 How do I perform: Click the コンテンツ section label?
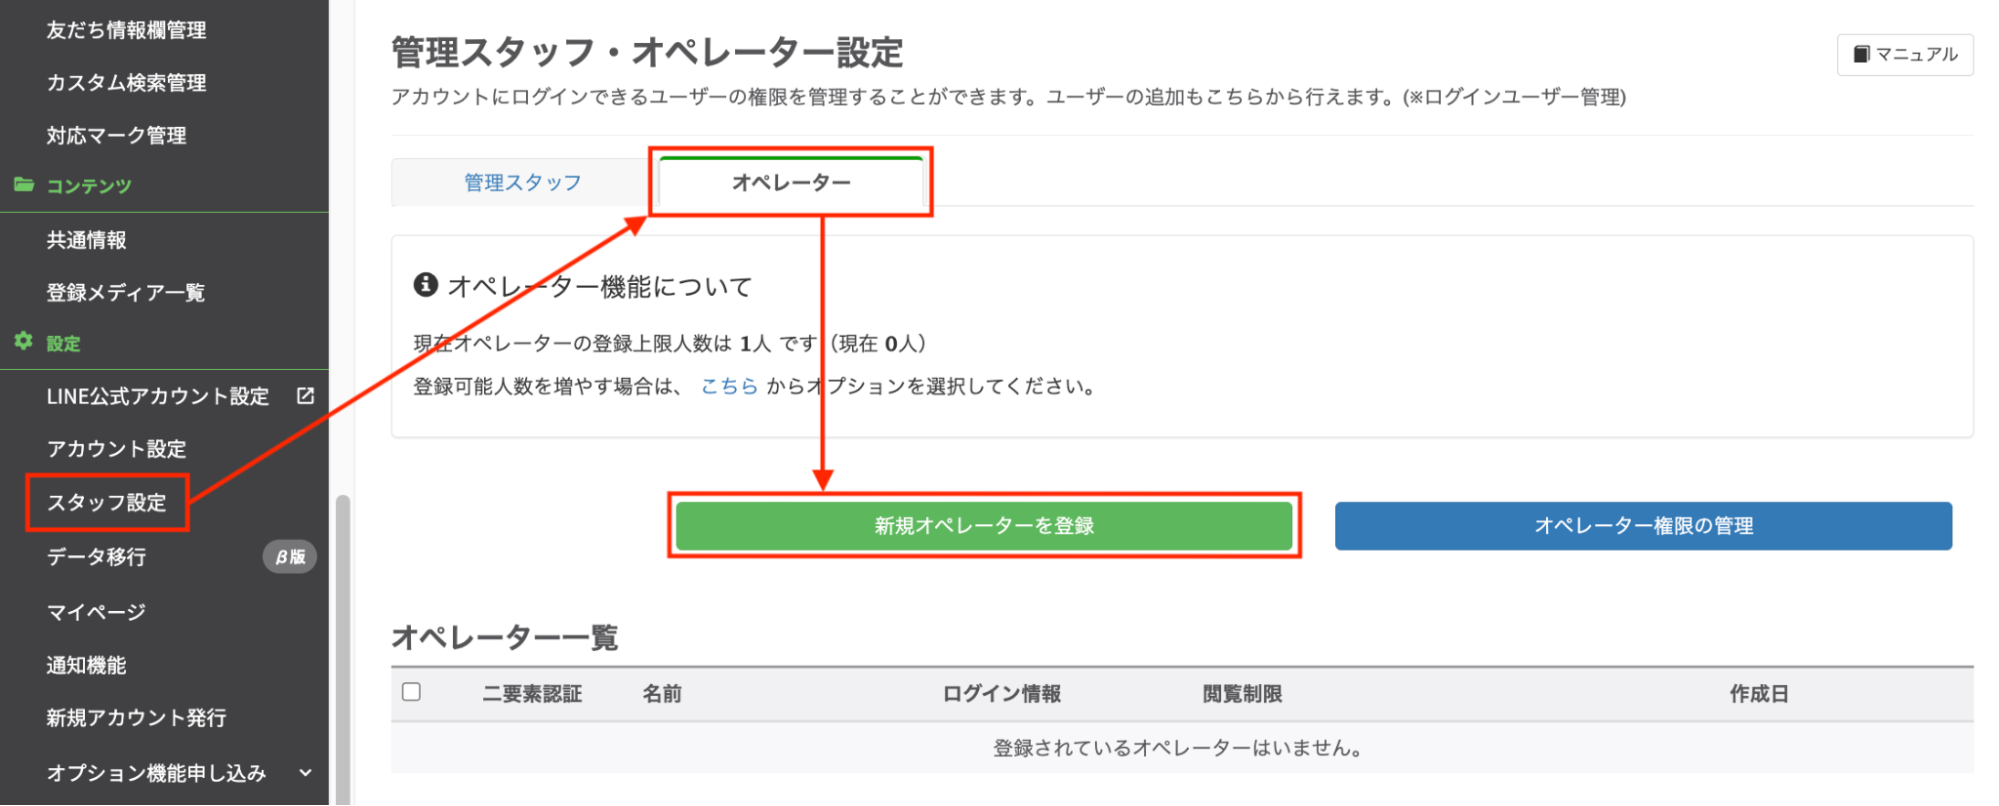(89, 186)
